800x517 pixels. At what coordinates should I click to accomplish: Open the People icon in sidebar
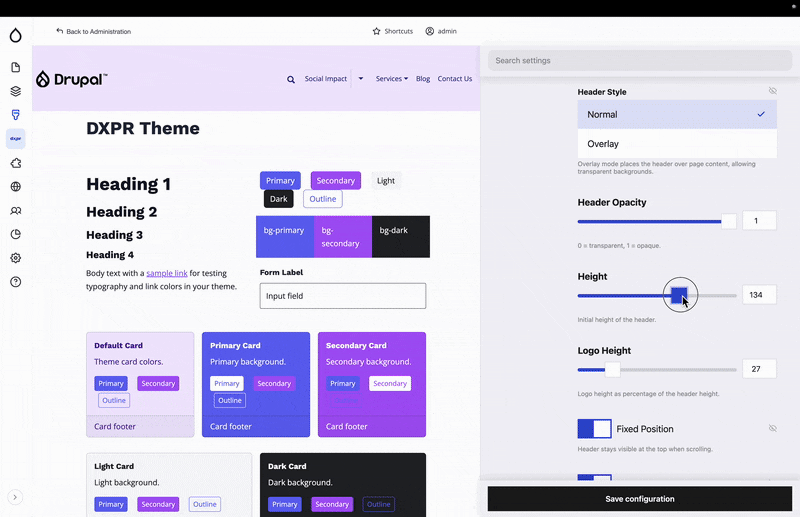pyautogui.click(x=16, y=210)
